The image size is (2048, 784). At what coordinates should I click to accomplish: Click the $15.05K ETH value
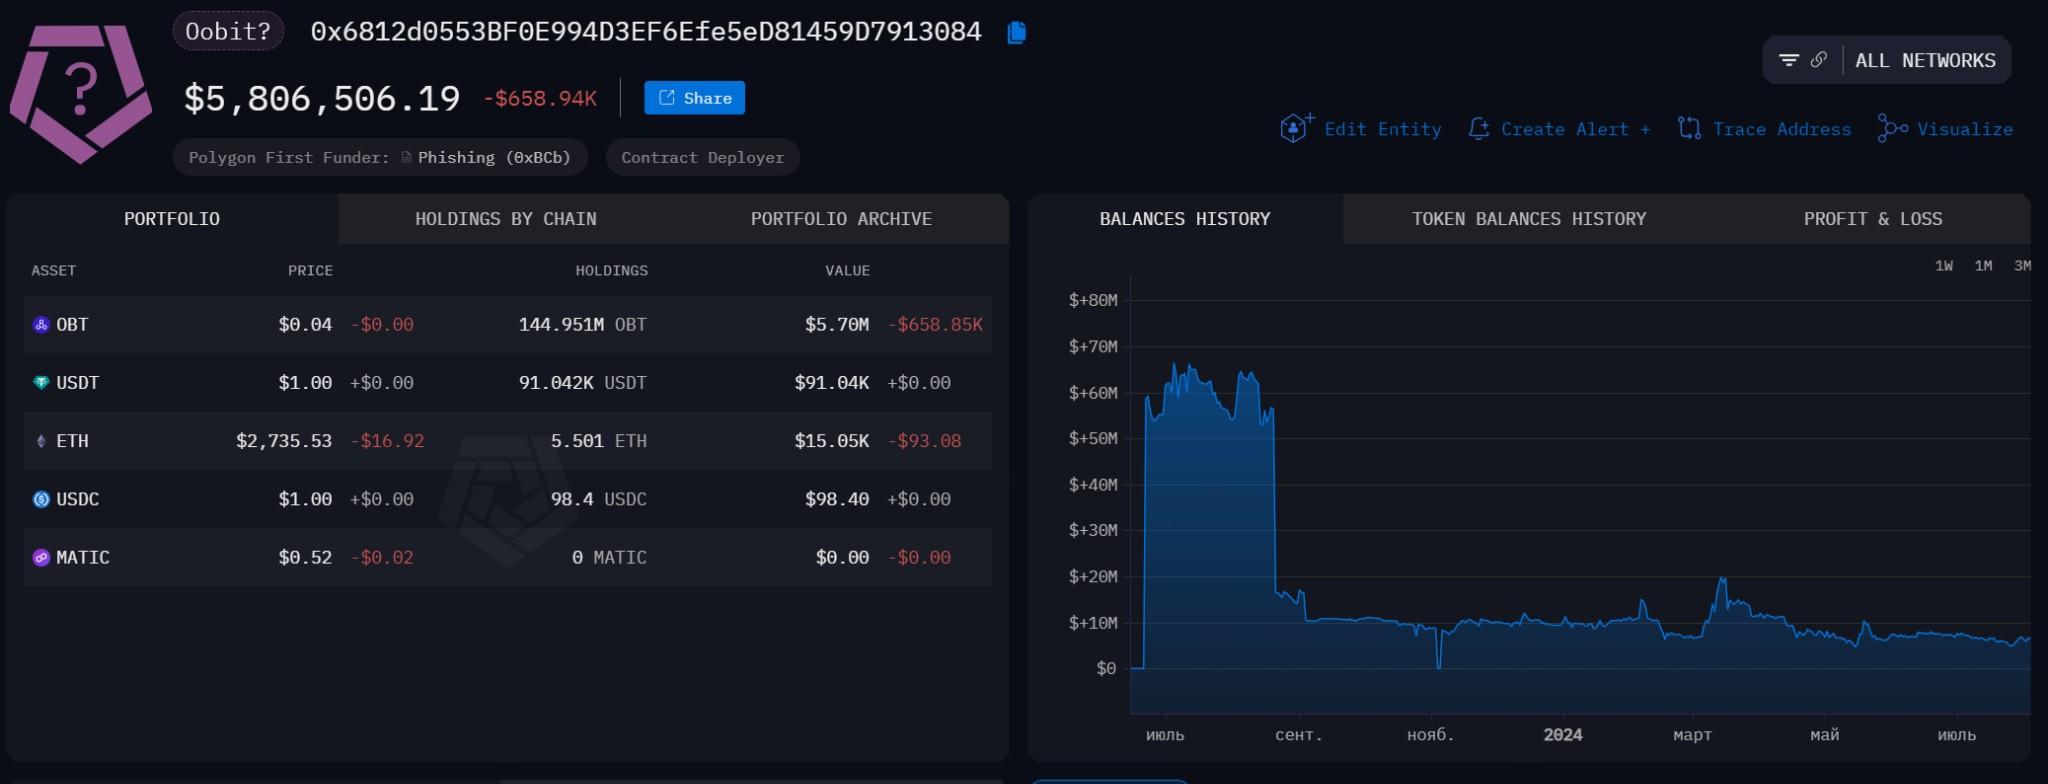pos(832,441)
